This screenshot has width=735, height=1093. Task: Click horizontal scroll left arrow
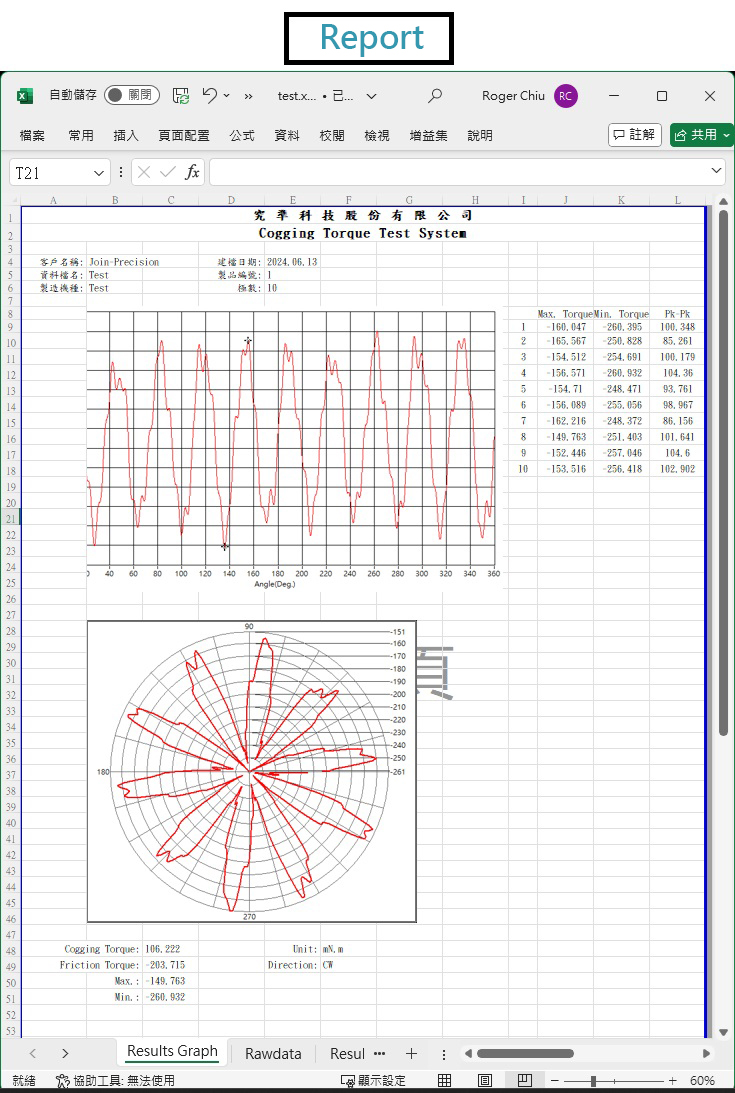(x=469, y=1053)
